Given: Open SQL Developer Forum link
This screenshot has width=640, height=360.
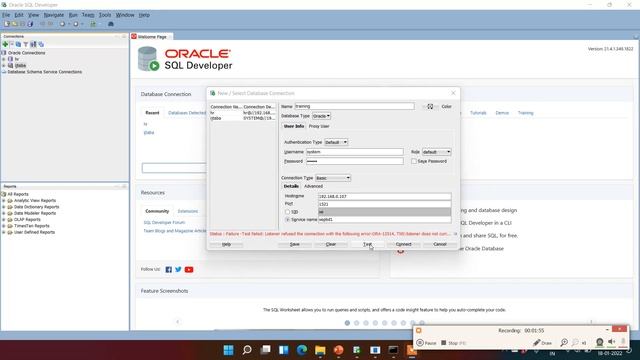Looking at the screenshot, I should (x=164, y=222).
